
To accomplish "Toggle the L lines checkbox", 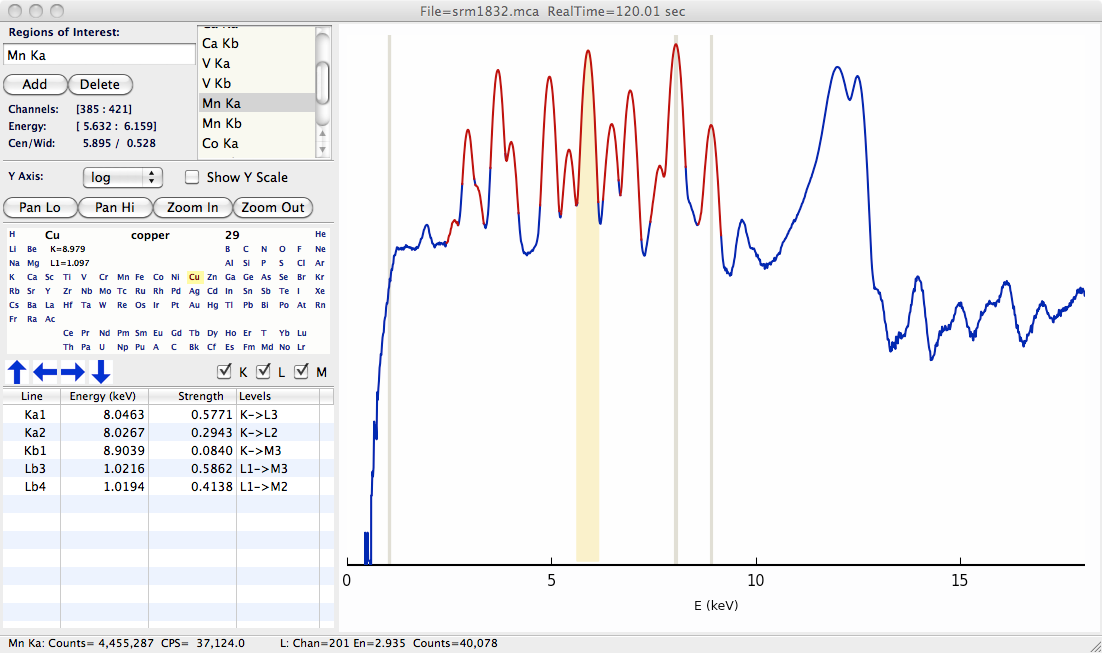I will tap(264, 372).
